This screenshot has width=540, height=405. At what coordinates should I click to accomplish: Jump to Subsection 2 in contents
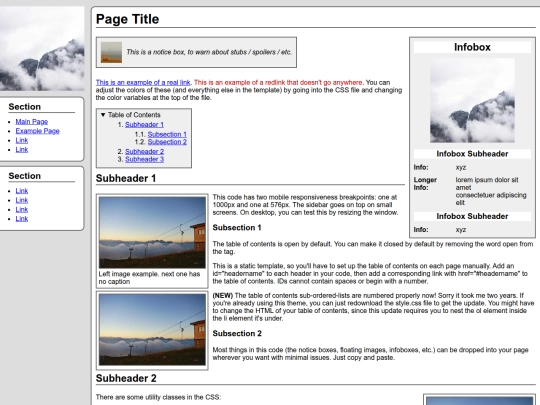point(167,142)
